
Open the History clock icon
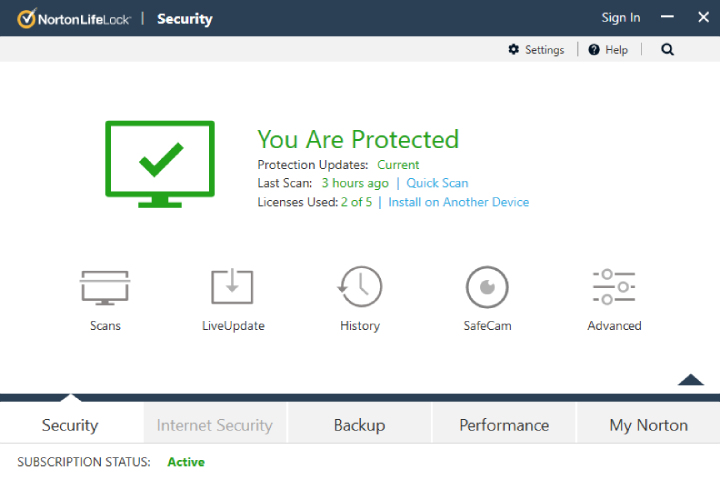(x=360, y=287)
